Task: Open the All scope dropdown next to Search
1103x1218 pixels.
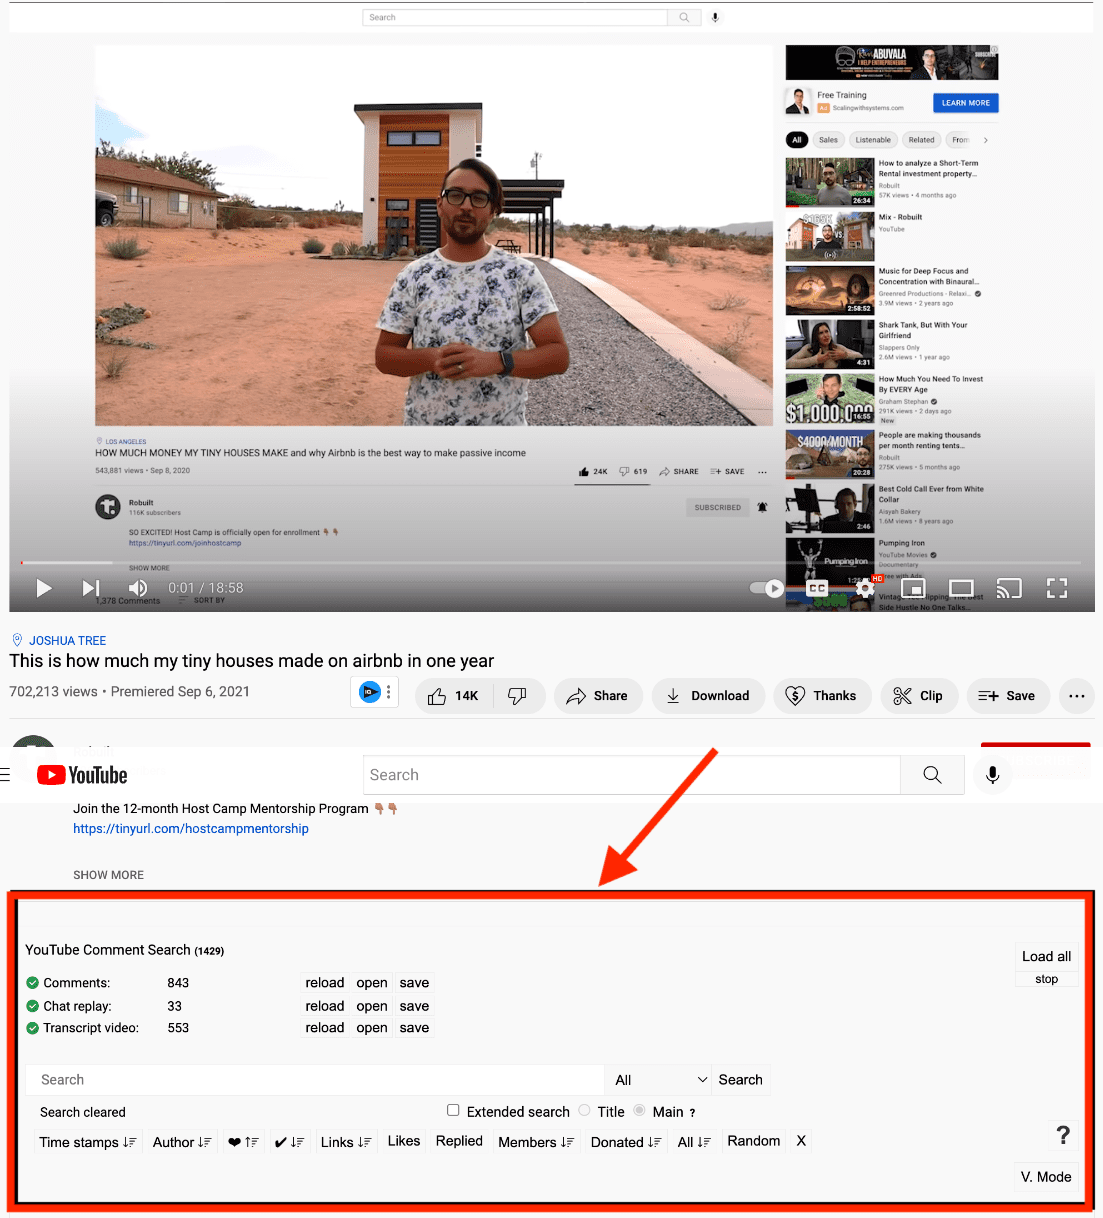Action: (x=657, y=1080)
